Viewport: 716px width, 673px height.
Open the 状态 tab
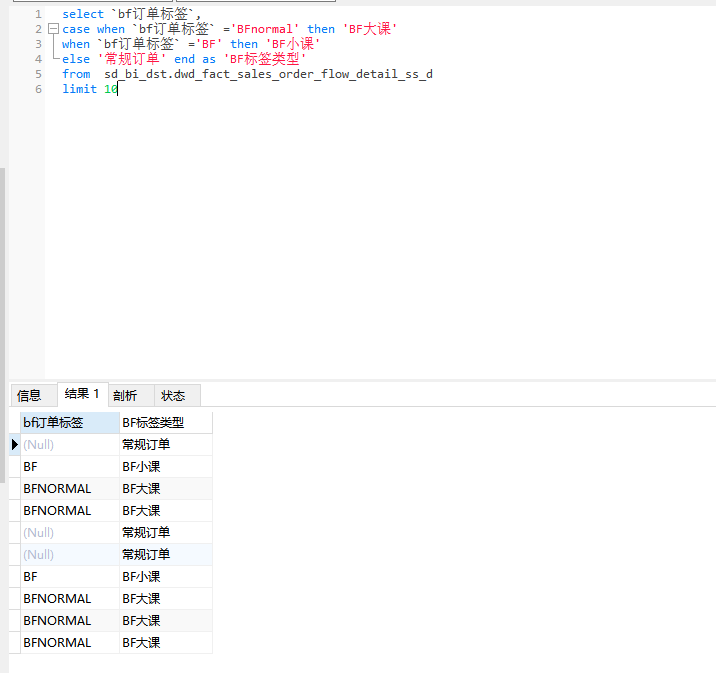click(177, 395)
